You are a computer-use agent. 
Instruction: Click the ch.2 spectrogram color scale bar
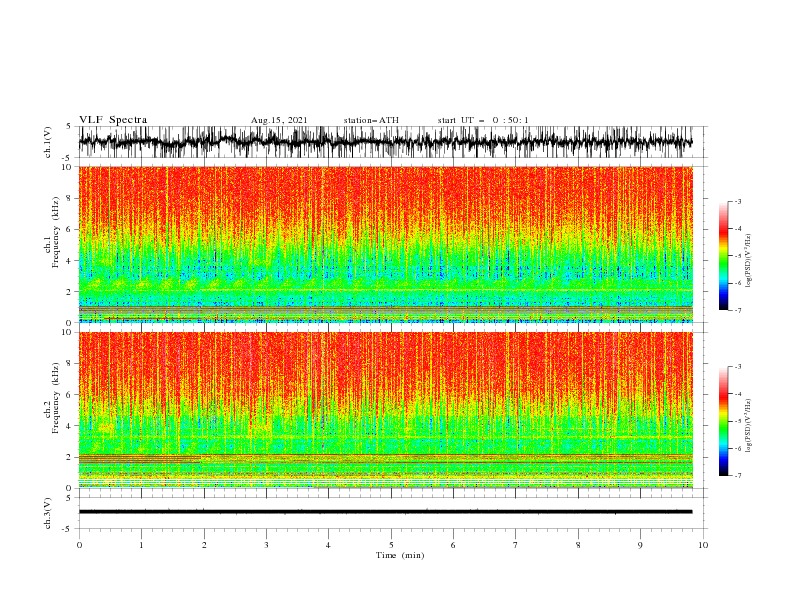(723, 421)
